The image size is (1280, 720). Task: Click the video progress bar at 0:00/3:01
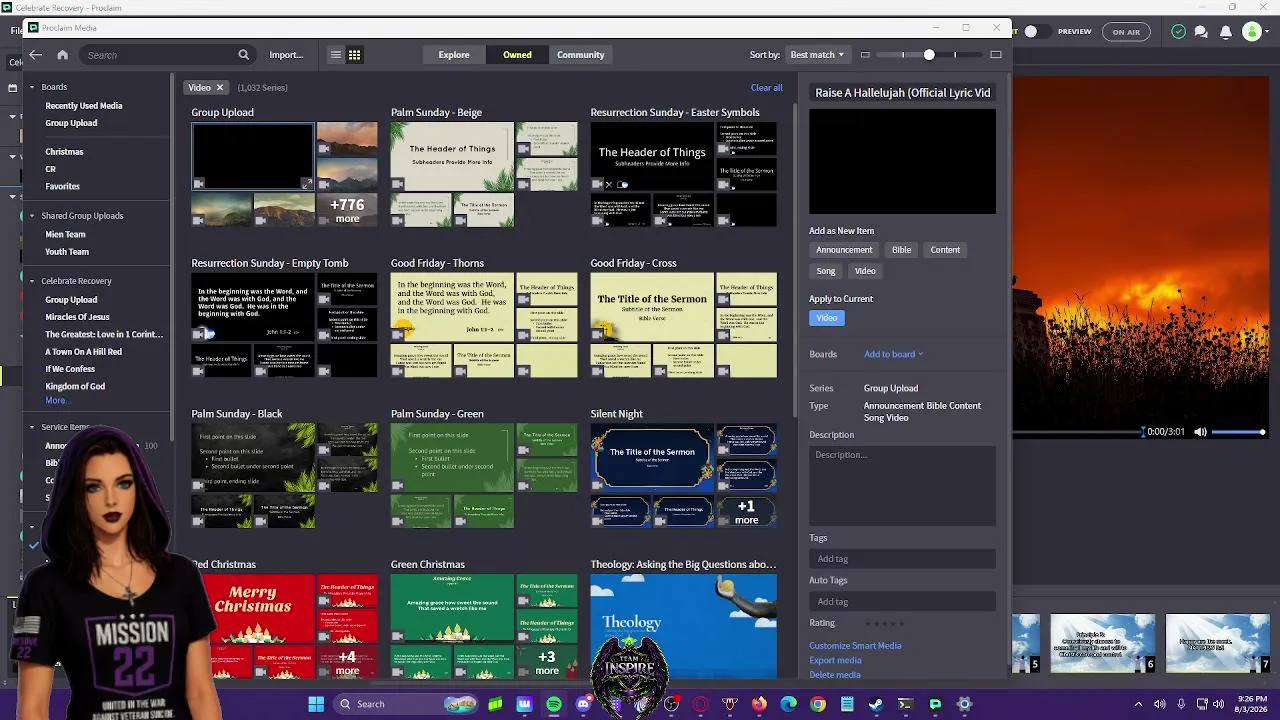[x=1078, y=432]
